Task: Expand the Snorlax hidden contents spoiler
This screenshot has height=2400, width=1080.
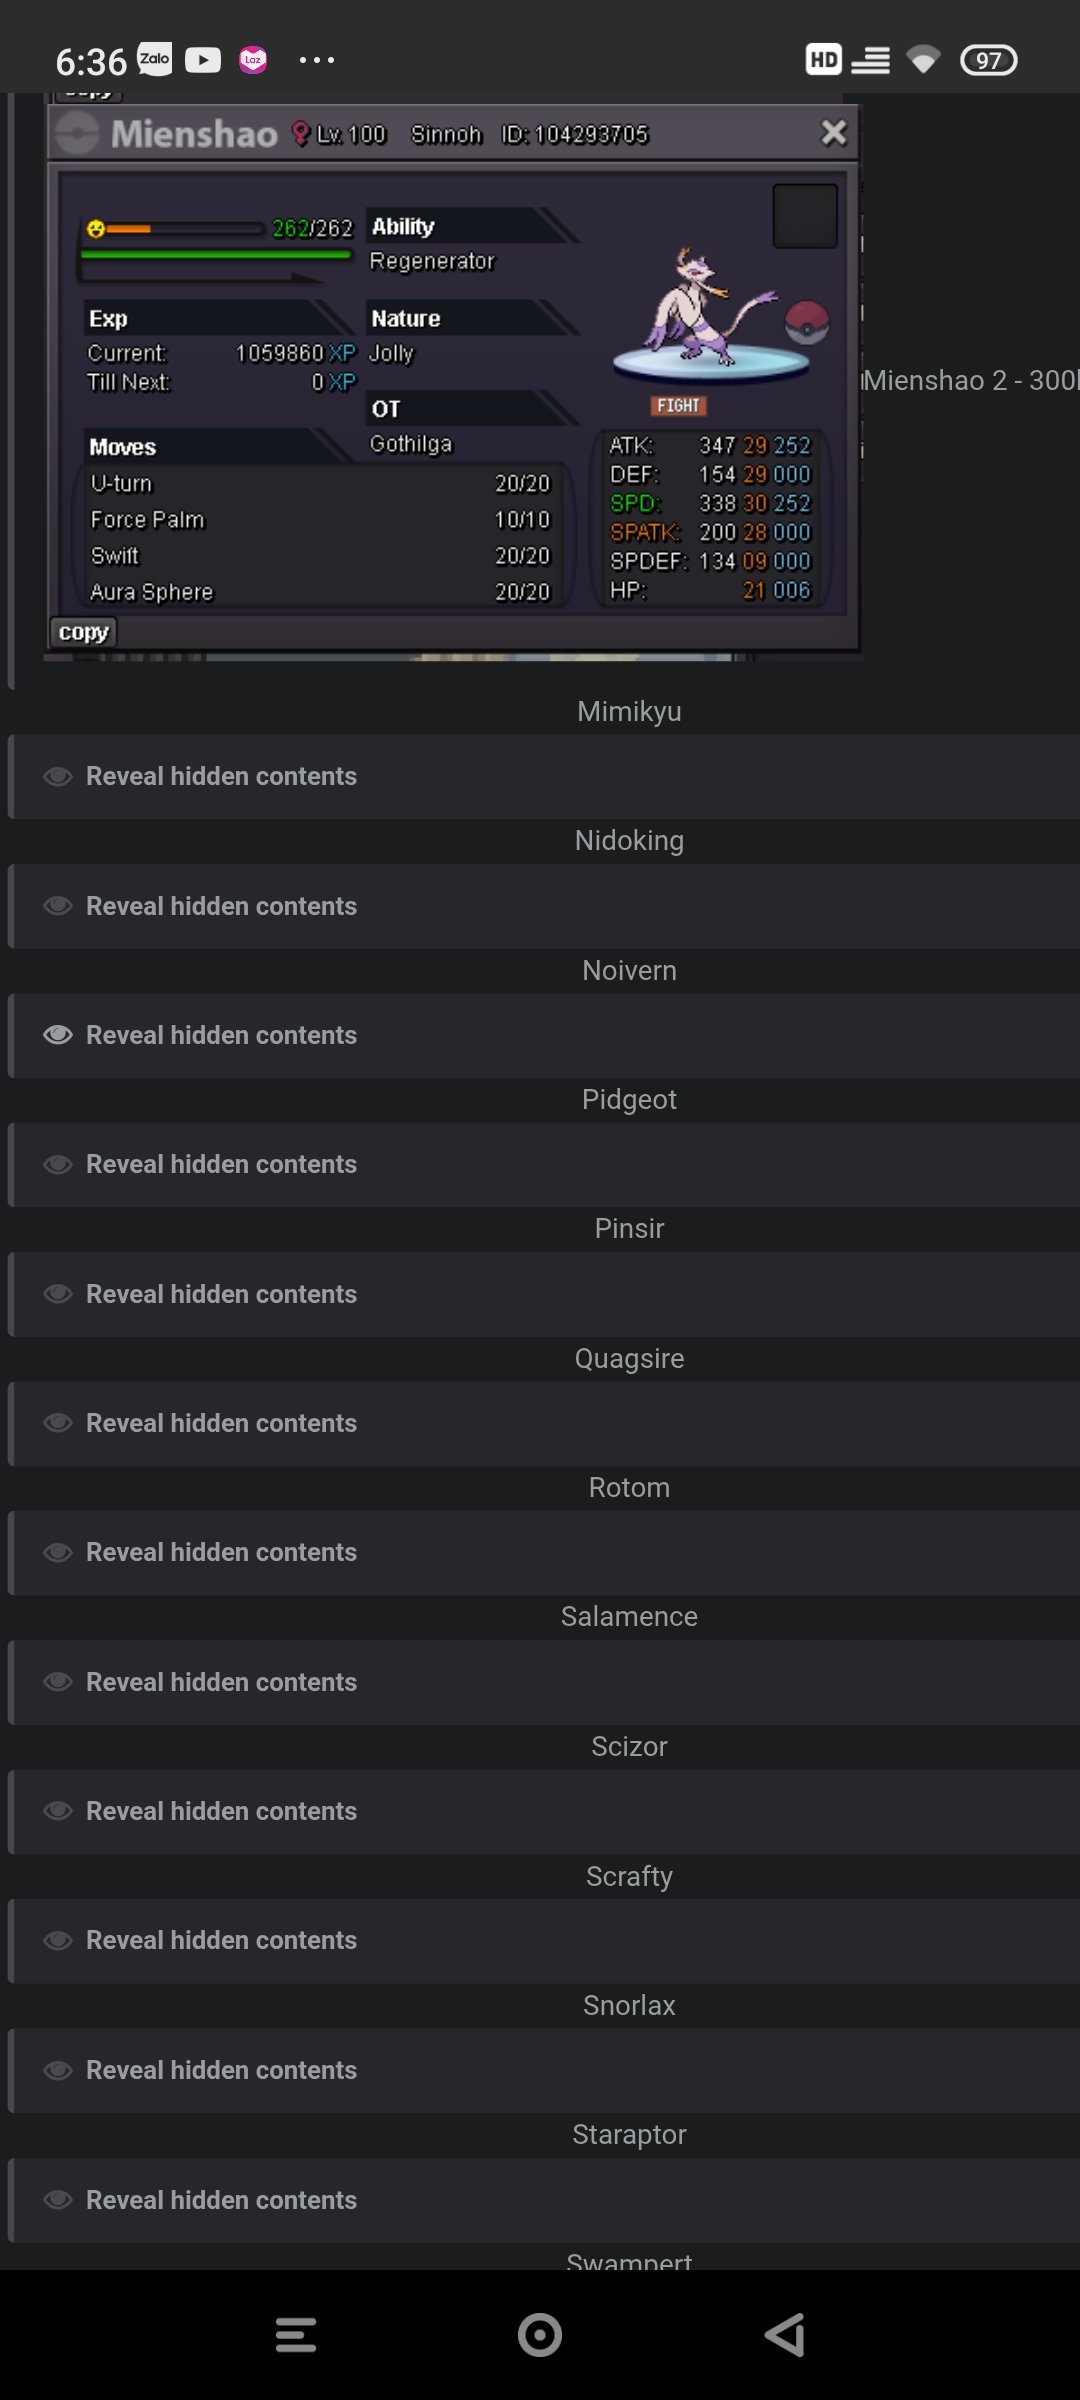Action: 221,2070
